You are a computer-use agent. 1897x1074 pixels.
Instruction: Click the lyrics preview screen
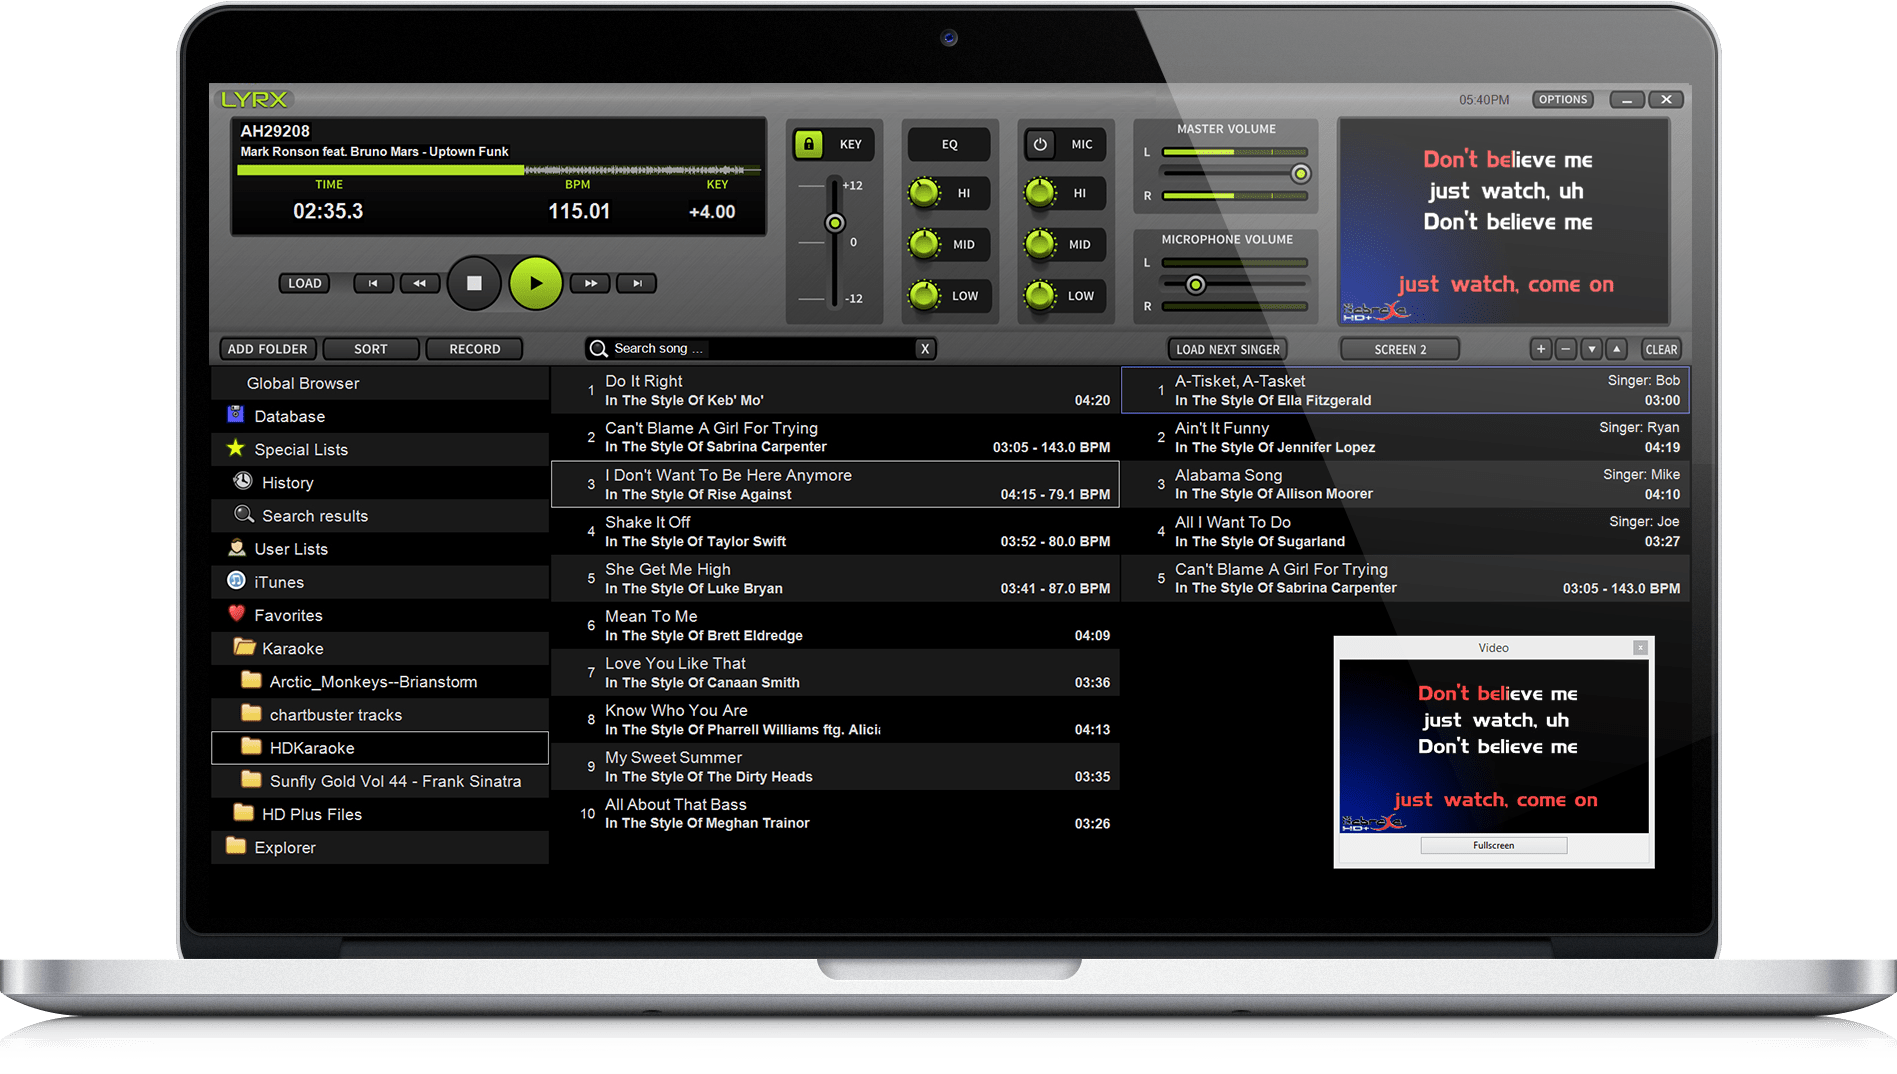point(1504,221)
